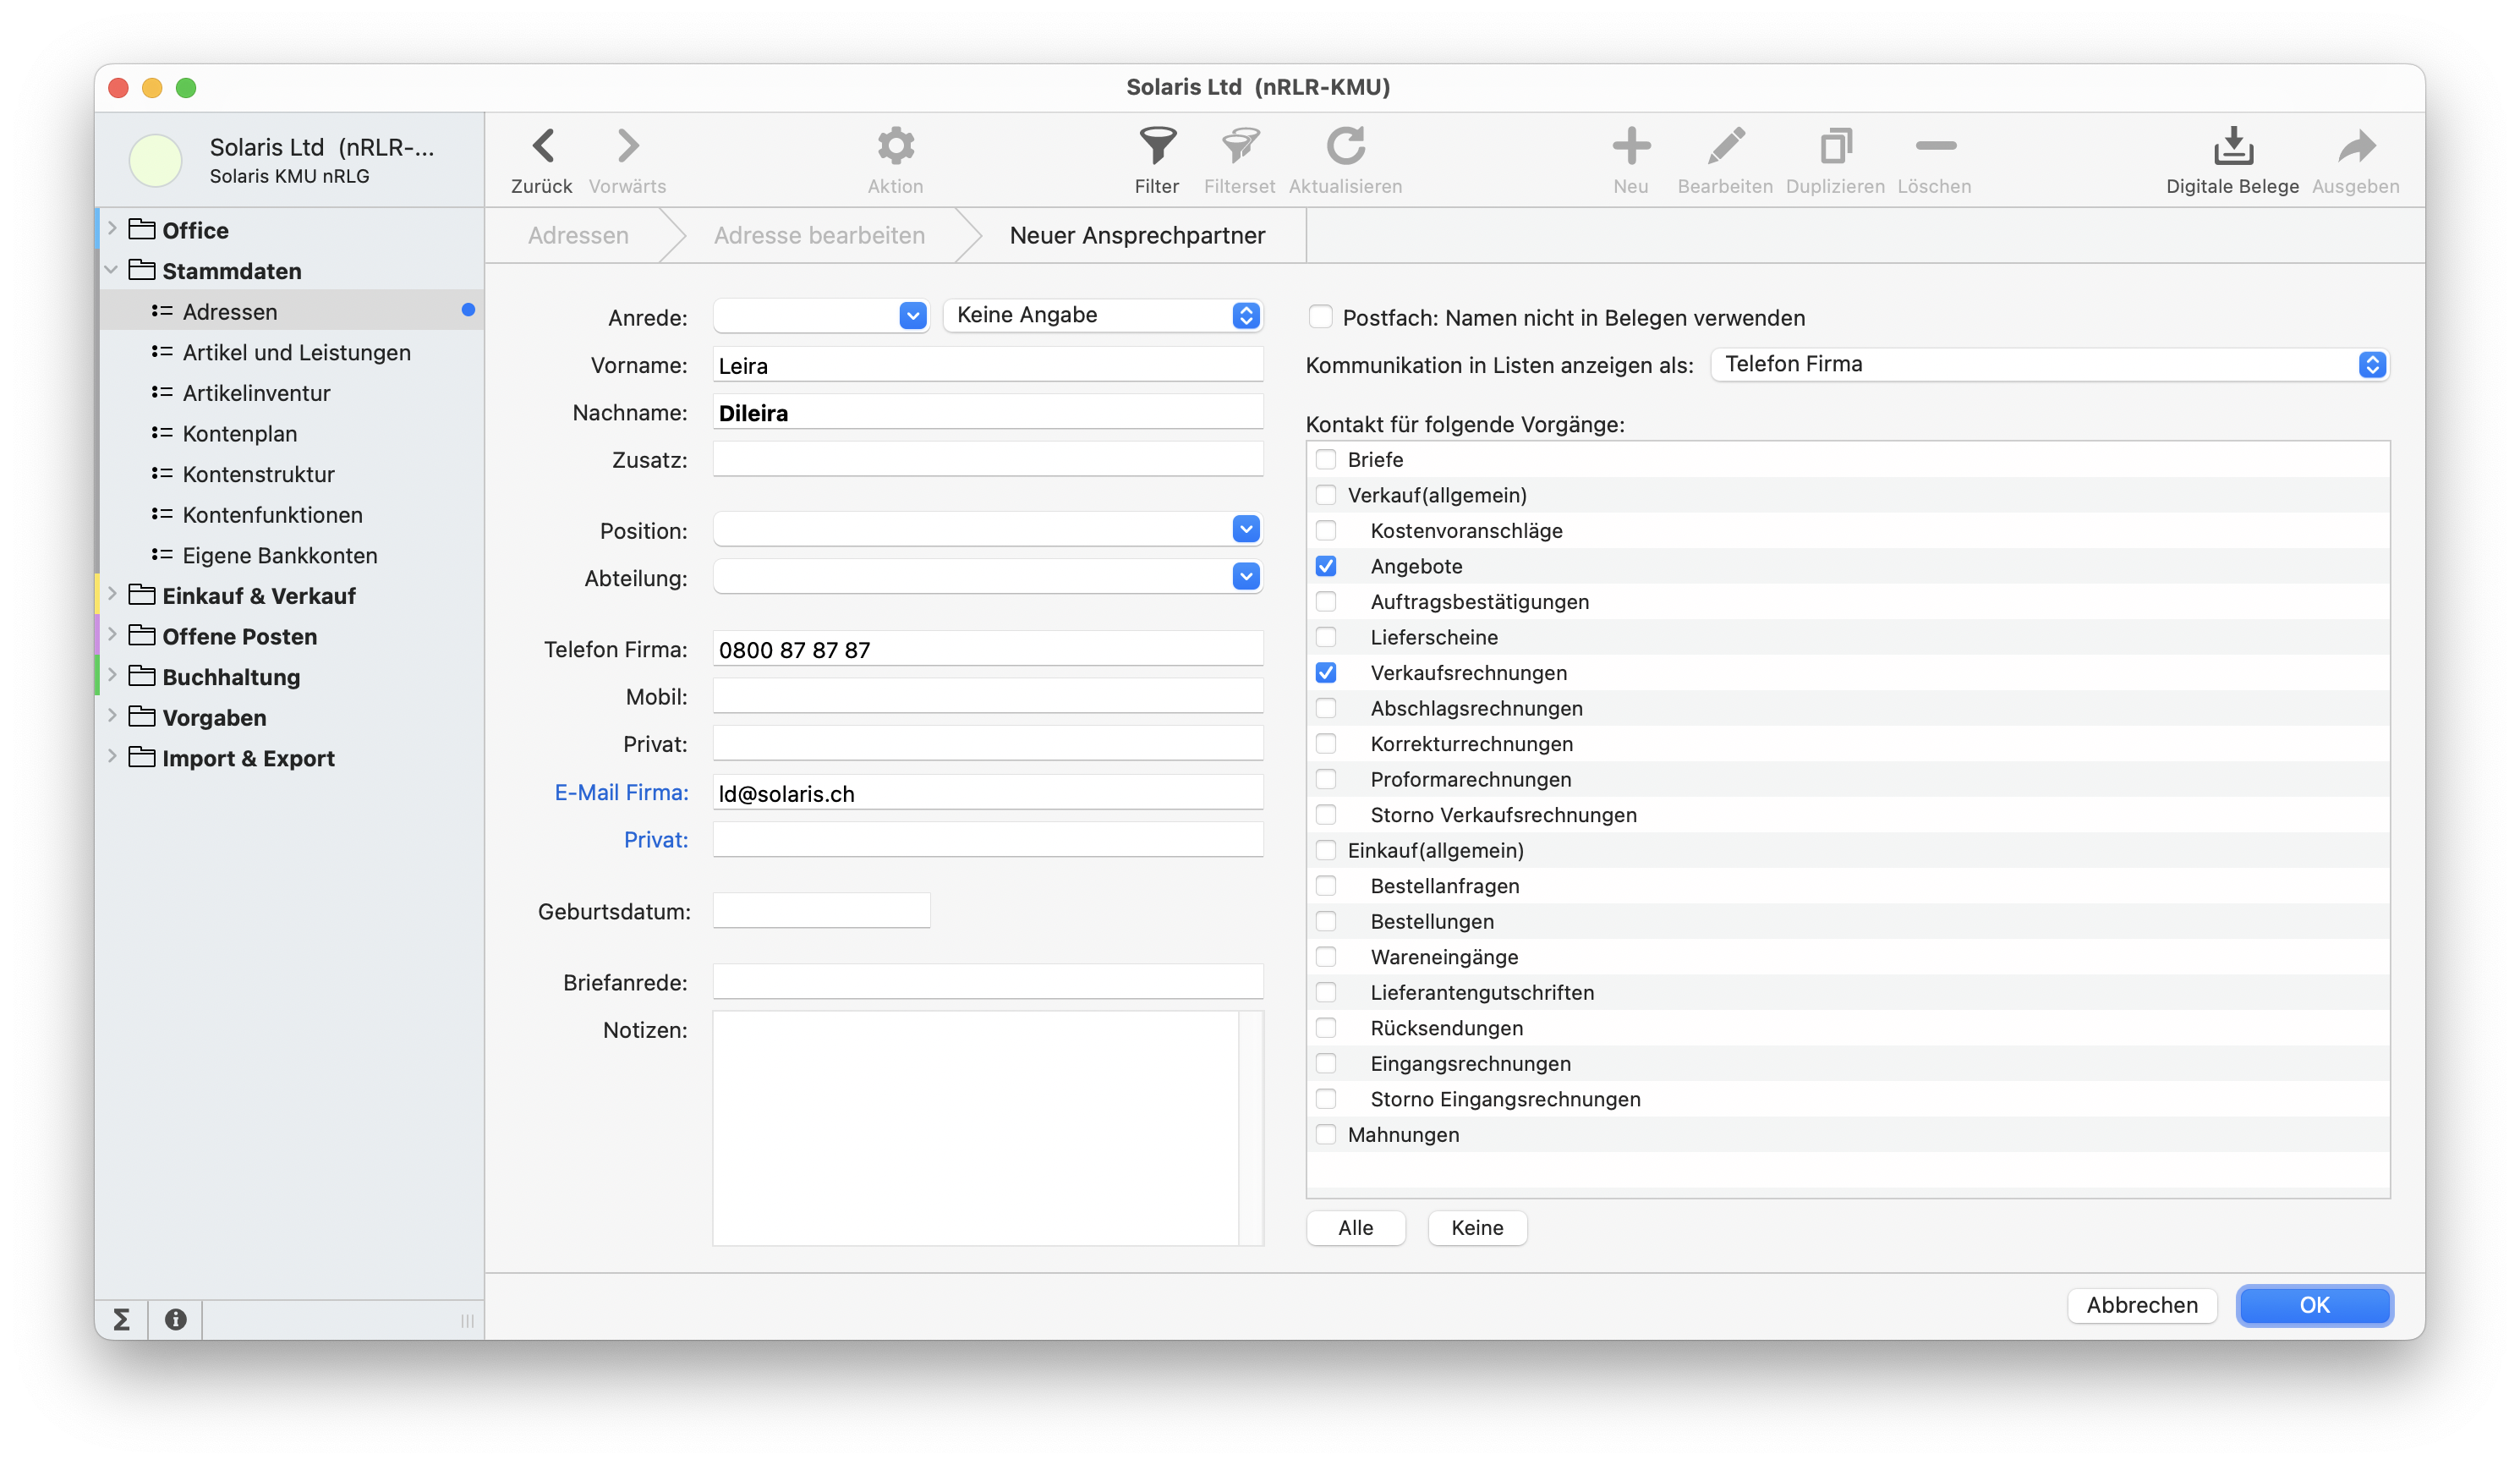2520x1465 pixels.
Task: Click the light green company color circle
Action: (155, 160)
